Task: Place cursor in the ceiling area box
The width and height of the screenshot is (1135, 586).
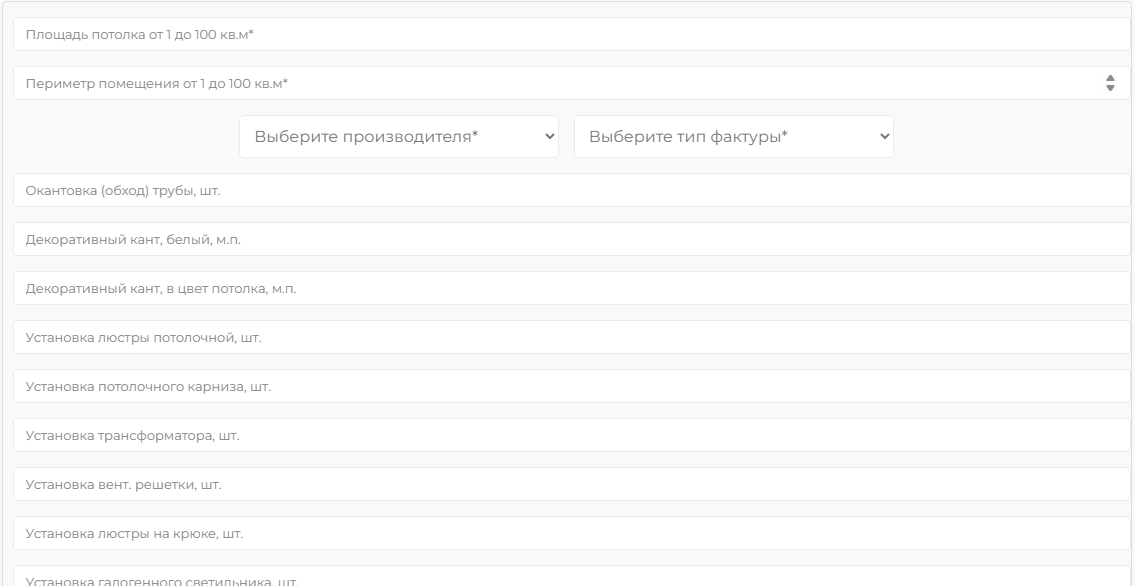Action: (x=570, y=34)
